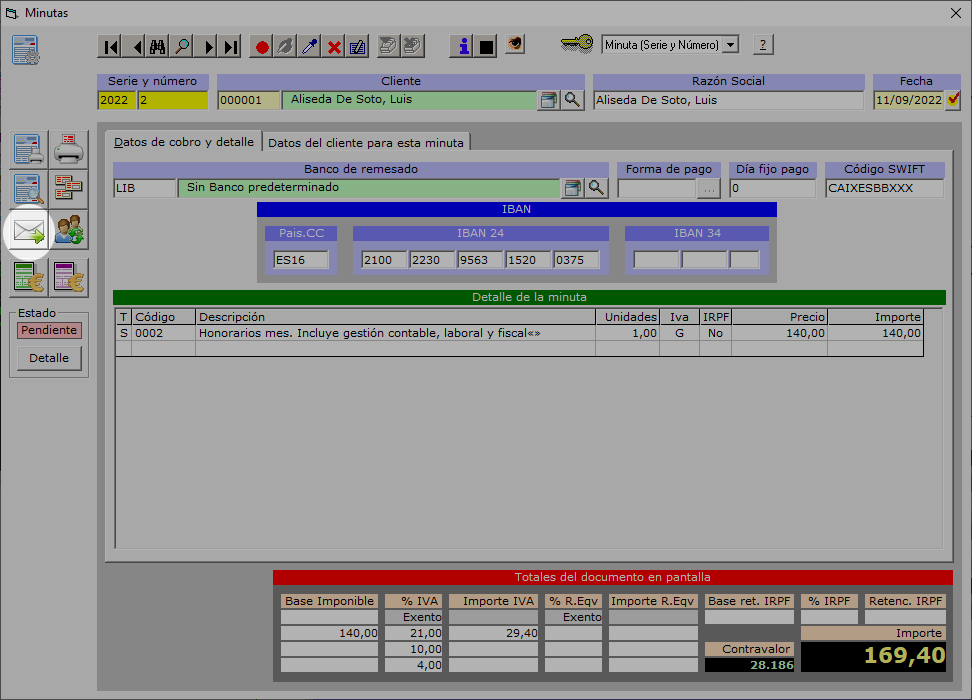Open the document print preview with magnifier icon
This screenshot has width=972, height=700.
[29, 189]
